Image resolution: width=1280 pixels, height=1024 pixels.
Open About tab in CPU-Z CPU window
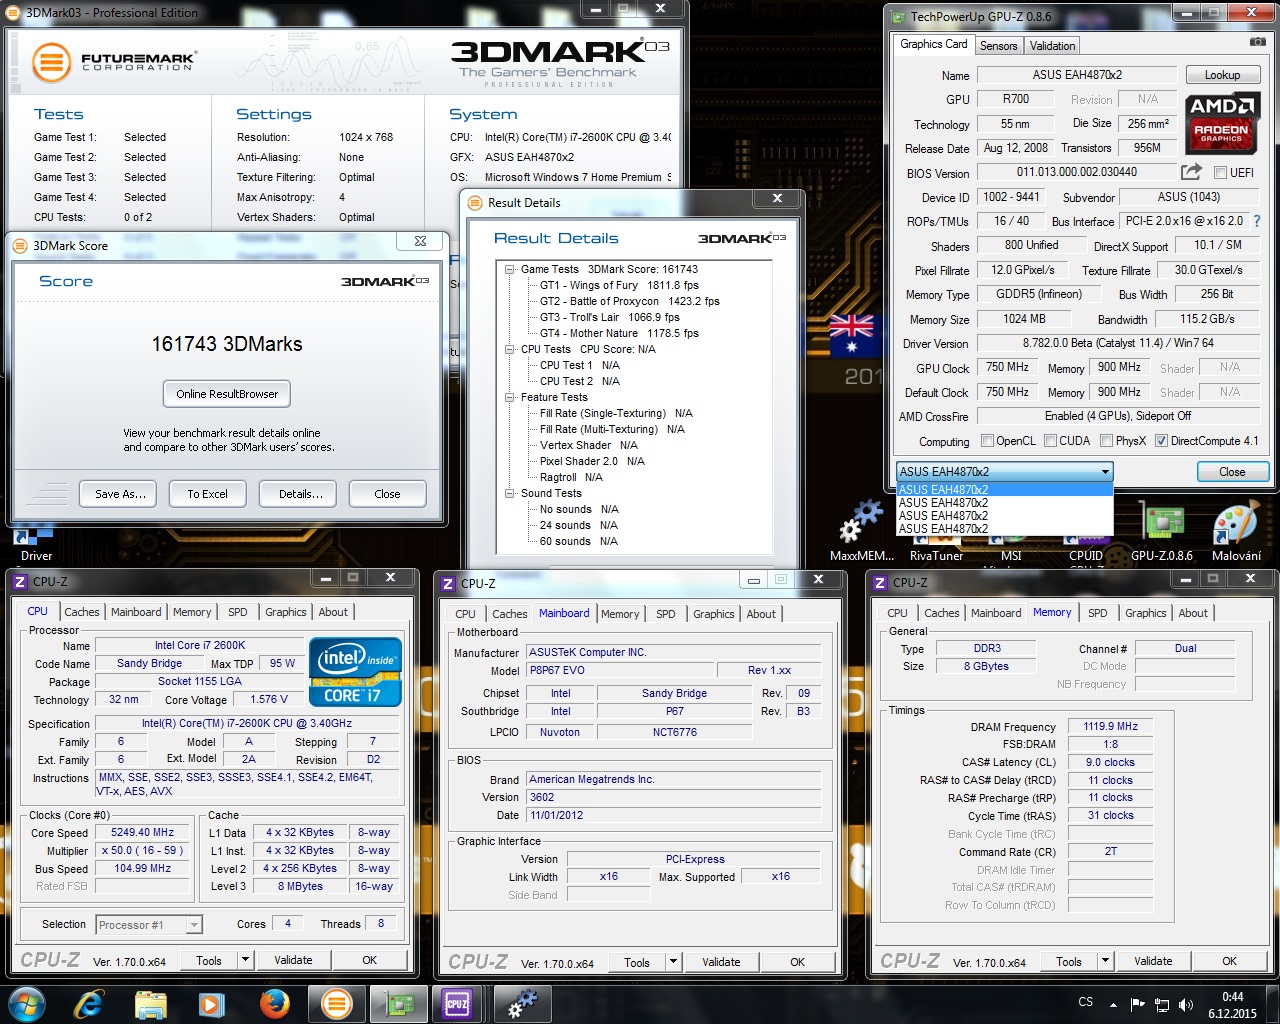[x=333, y=612]
